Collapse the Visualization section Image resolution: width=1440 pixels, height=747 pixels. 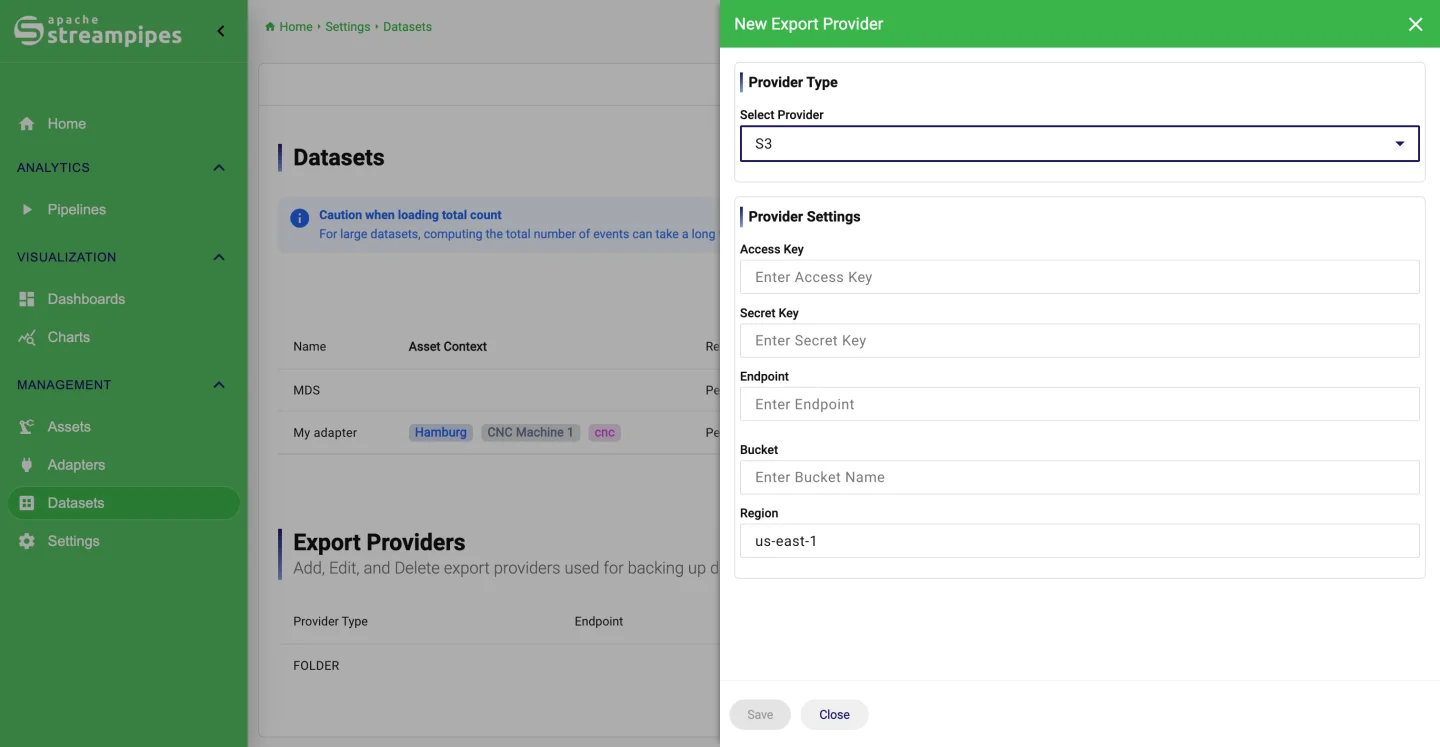[219, 257]
